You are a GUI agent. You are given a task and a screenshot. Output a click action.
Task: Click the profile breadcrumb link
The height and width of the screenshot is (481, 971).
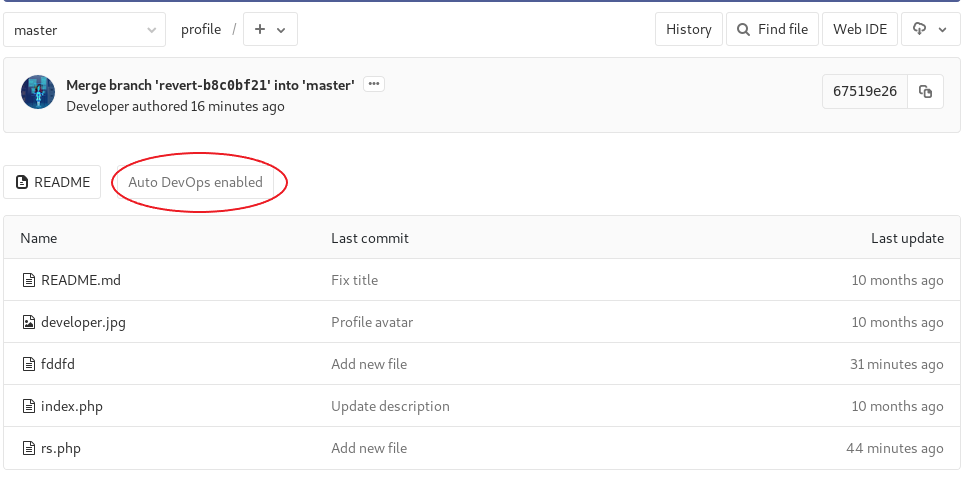tap(200, 30)
